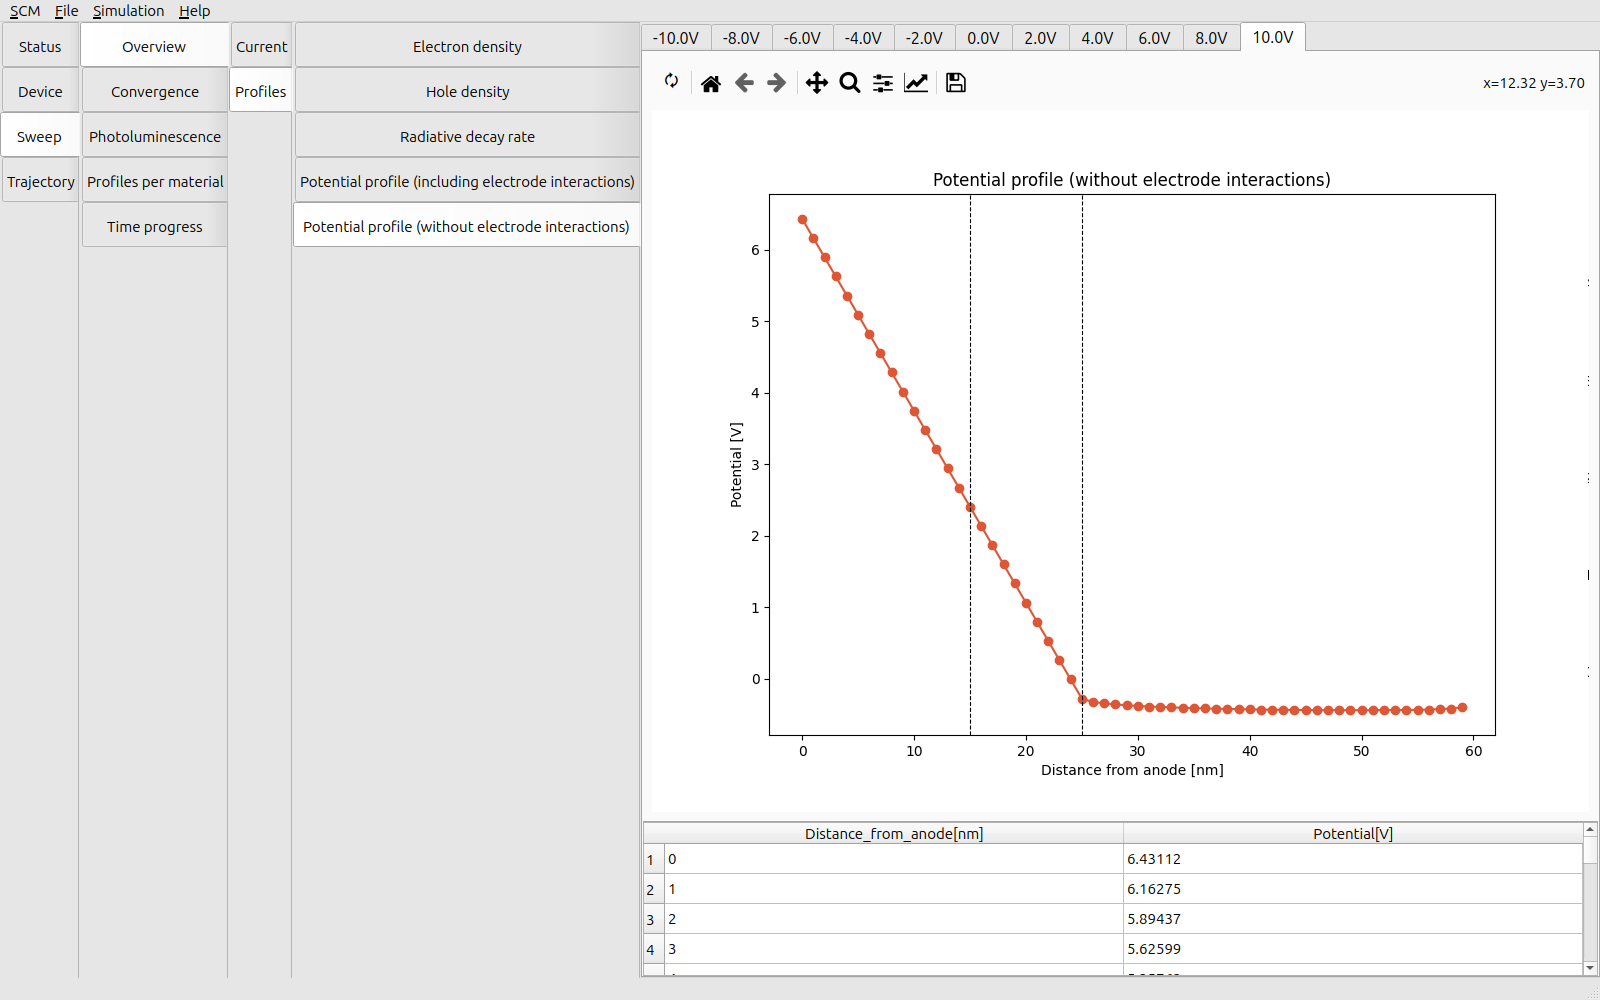Open the Hole density profile
This screenshot has height=1000, width=1600.
click(467, 92)
